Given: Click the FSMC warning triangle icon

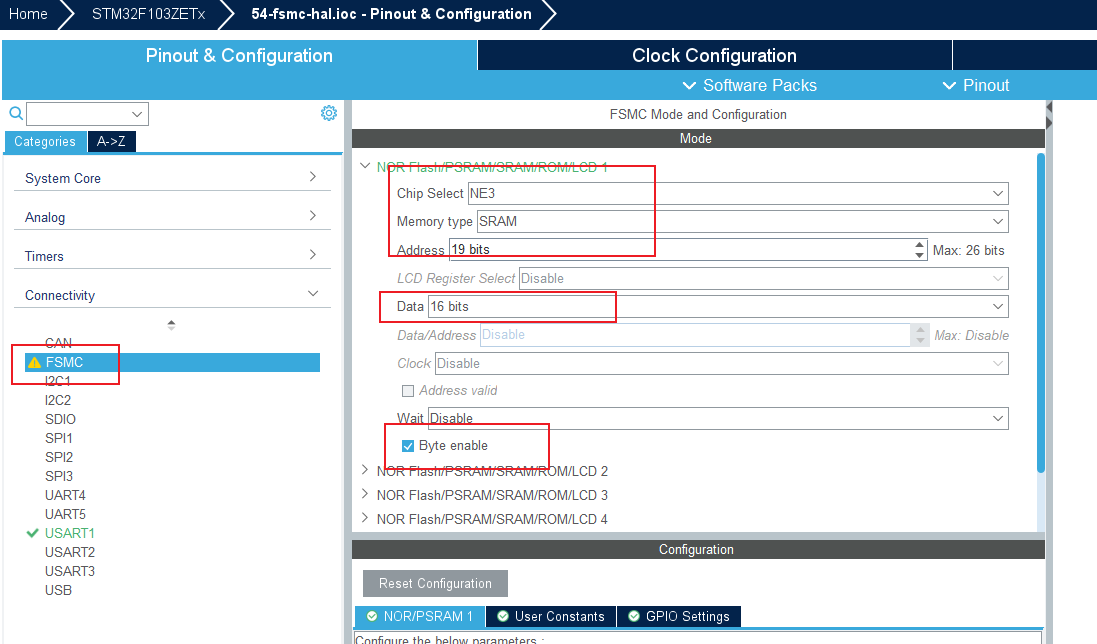Looking at the screenshot, I should point(34,362).
